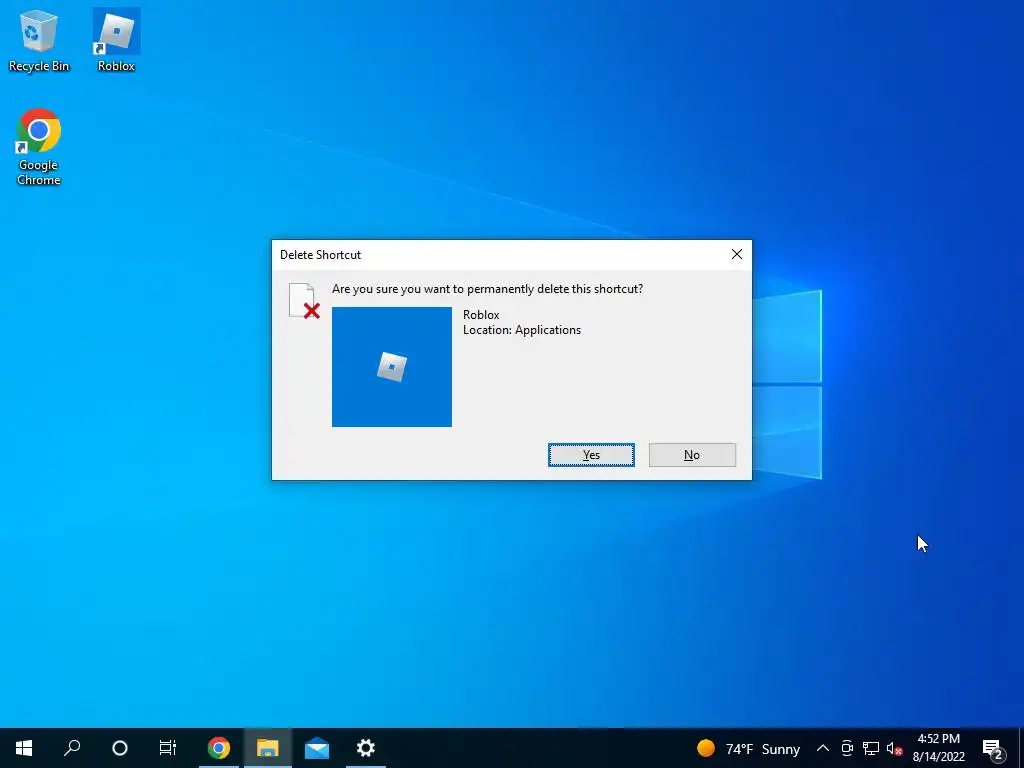Screen dimensions: 1024x768
Task: Cancel deletion with the No button
Action: 692,455
